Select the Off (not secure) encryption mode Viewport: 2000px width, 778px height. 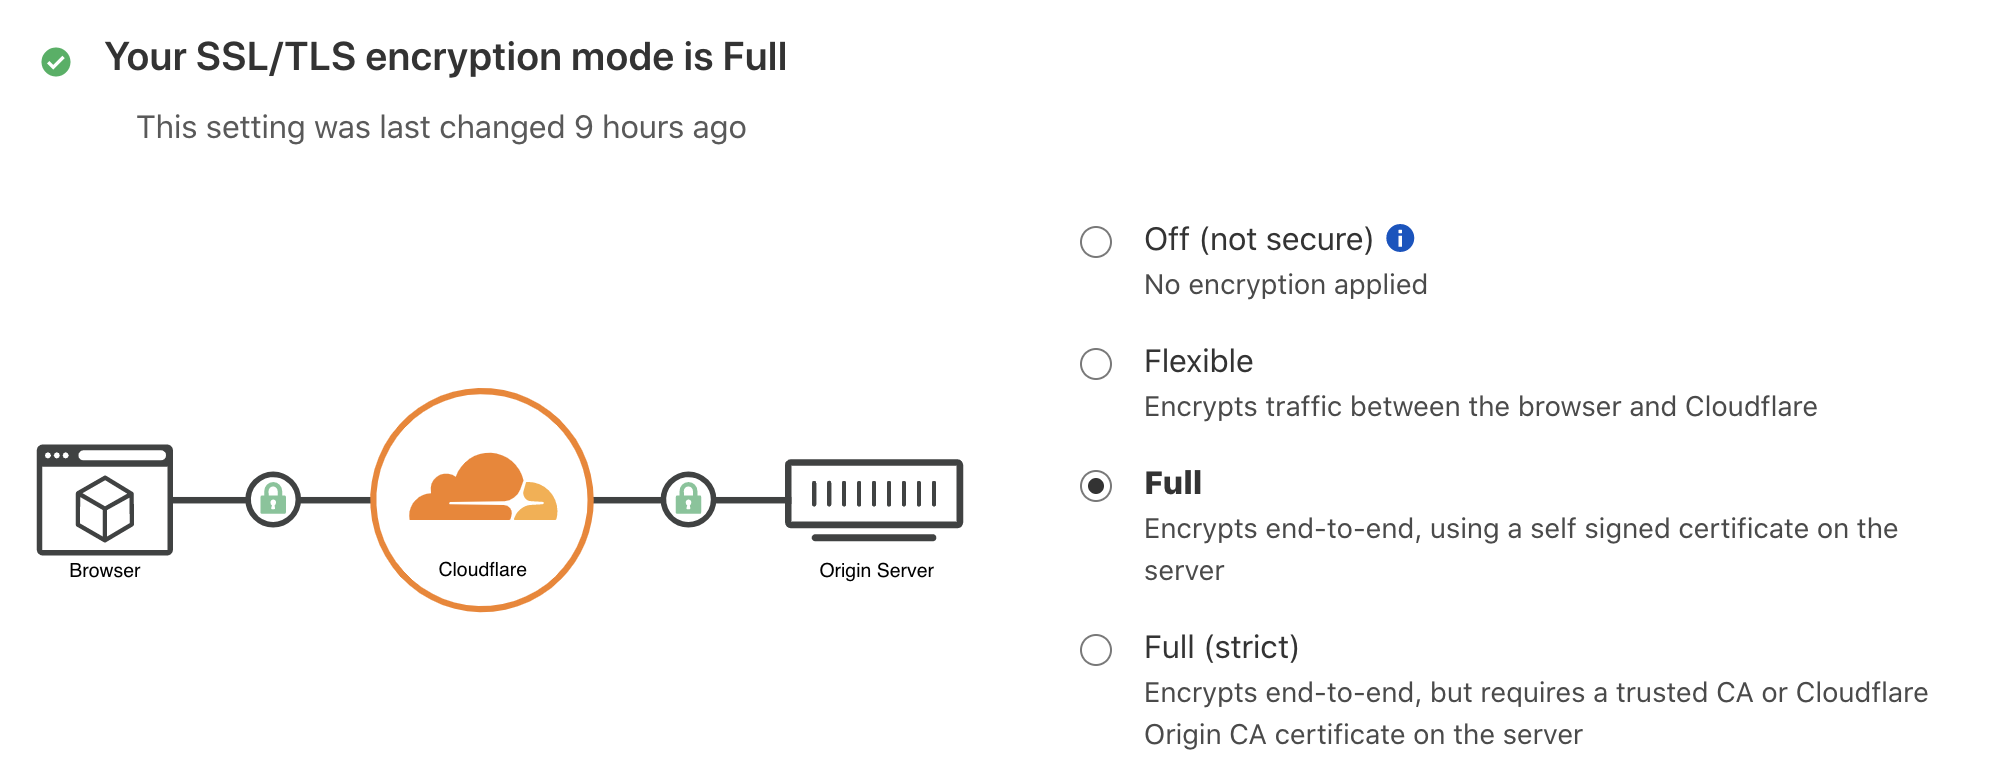point(1096,240)
